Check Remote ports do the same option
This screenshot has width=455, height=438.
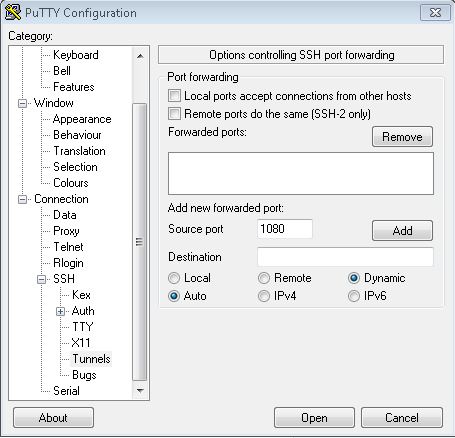[x=174, y=114]
